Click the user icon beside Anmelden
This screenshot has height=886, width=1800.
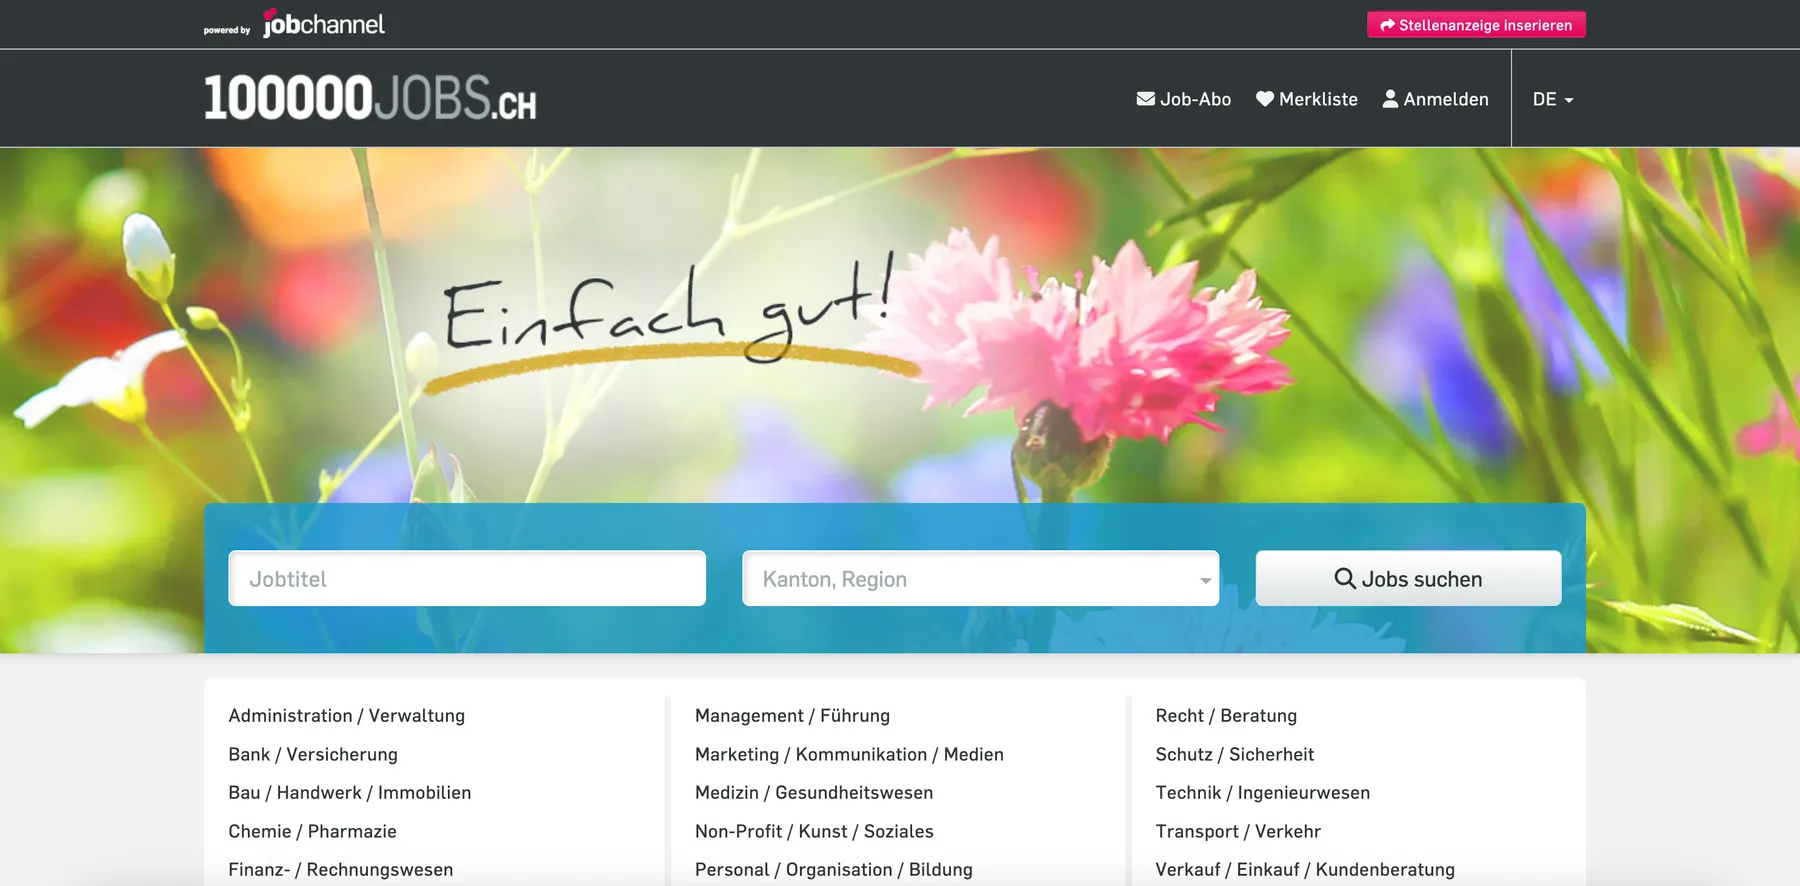(1390, 99)
